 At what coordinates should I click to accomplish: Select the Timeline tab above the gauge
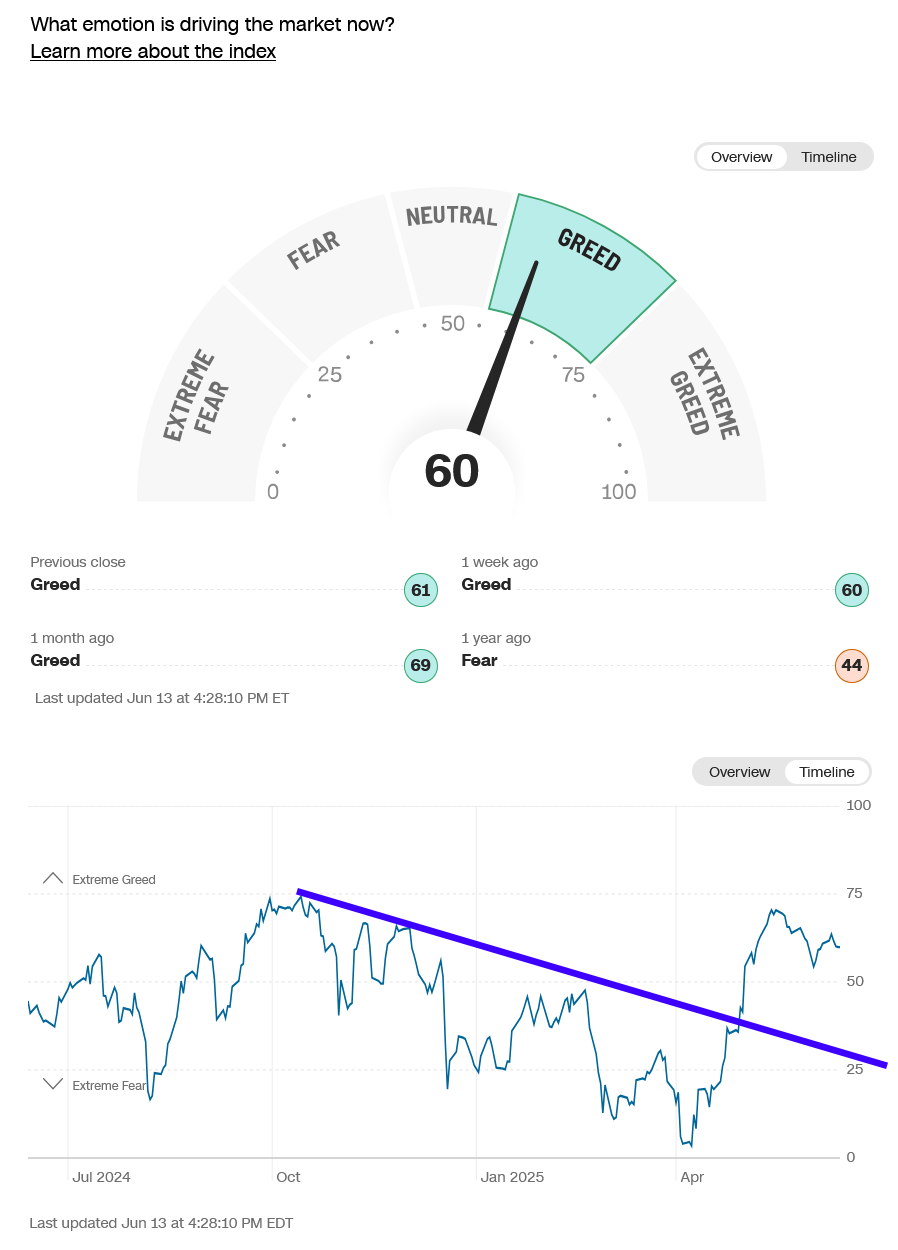tap(829, 157)
